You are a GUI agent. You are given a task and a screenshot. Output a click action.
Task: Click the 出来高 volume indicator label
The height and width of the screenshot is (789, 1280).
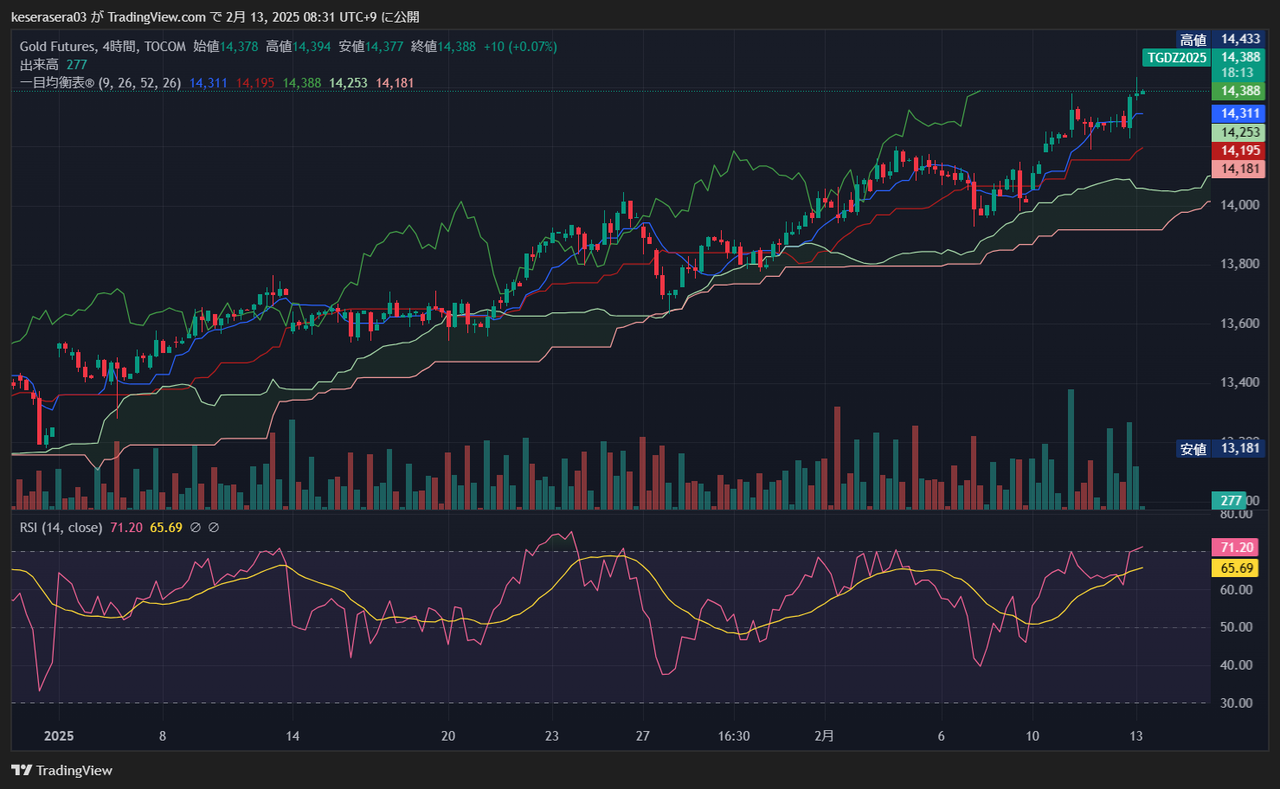point(40,64)
